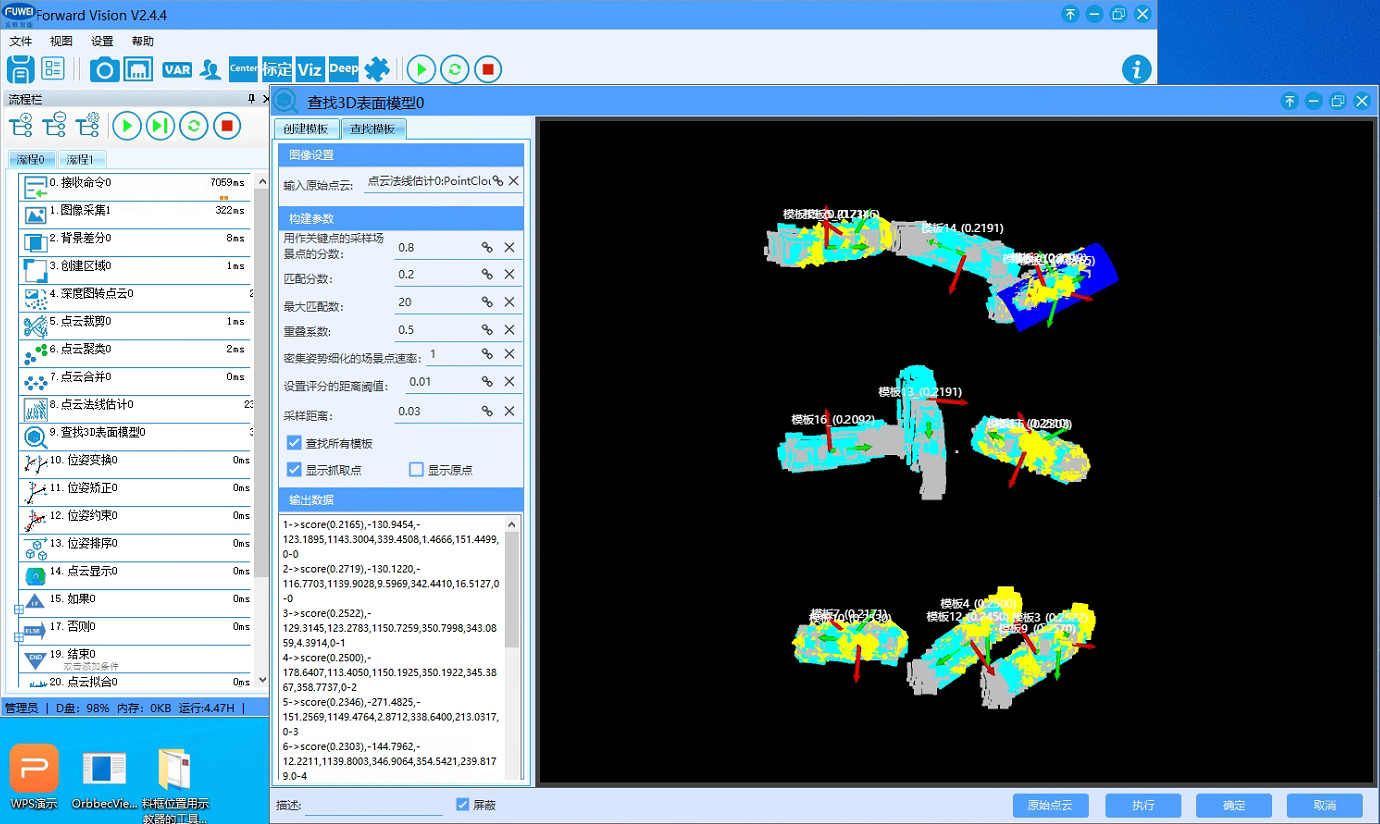Viewport: 1380px width, 824px height.
Task: Run the flow in 流程栏 panel
Action: pos(127,125)
